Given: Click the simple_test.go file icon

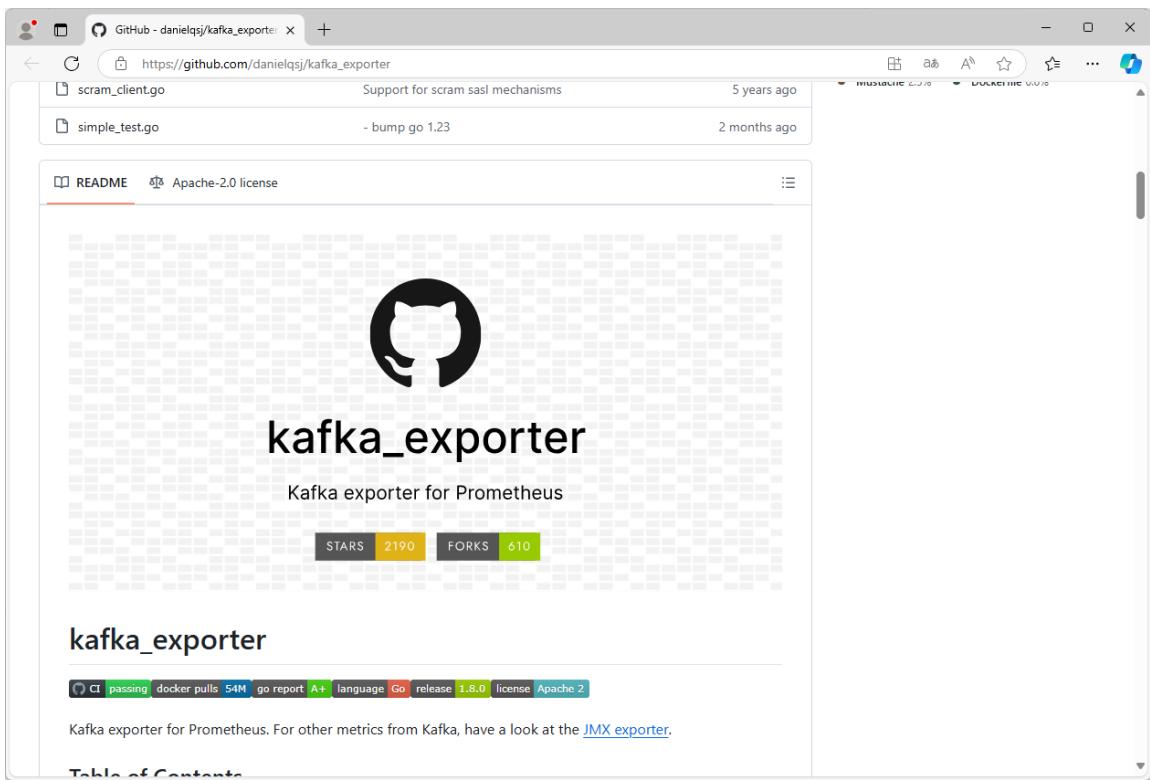Looking at the screenshot, I should pyautogui.click(x=62, y=126).
